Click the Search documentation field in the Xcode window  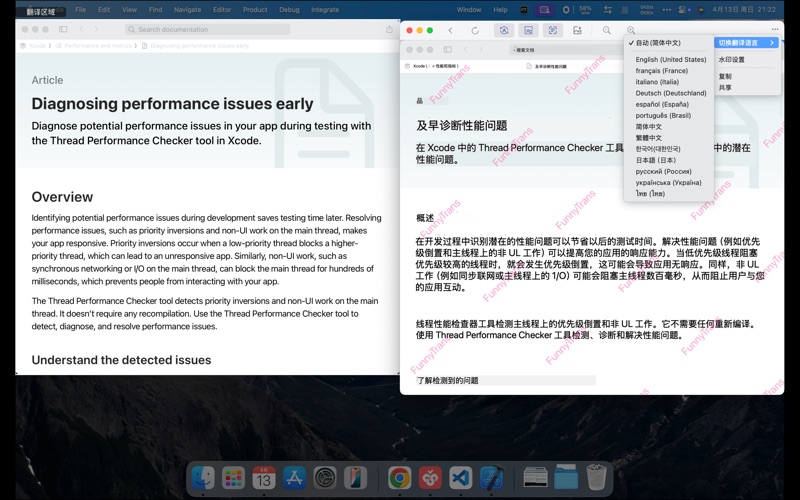coord(207,30)
